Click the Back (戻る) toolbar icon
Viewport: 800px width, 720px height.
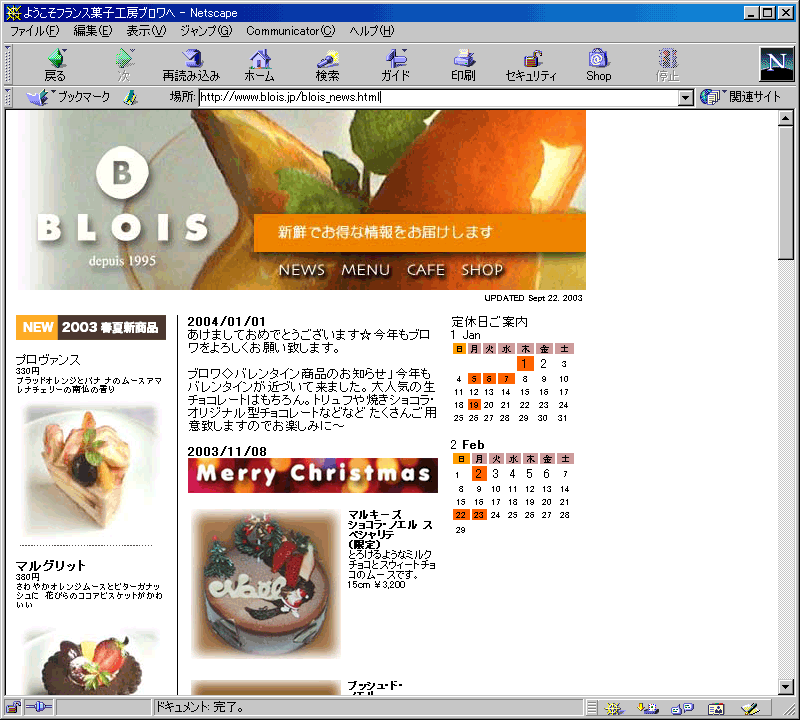[x=55, y=65]
